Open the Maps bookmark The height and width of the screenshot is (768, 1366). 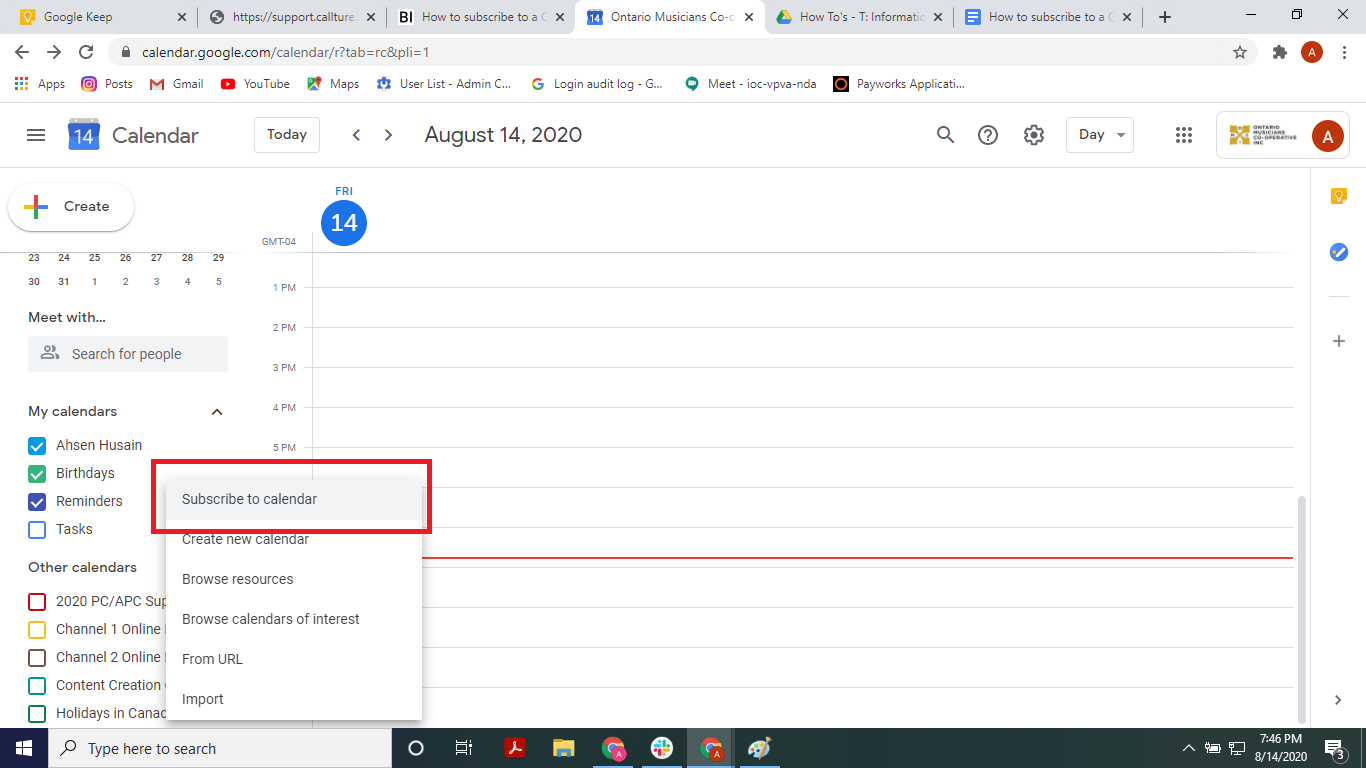click(x=333, y=84)
